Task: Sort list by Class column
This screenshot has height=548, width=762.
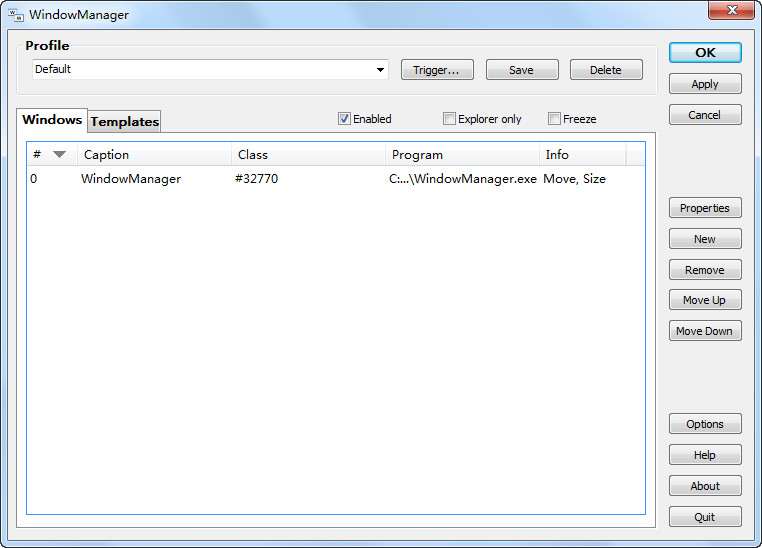Action: pos(308,154)
